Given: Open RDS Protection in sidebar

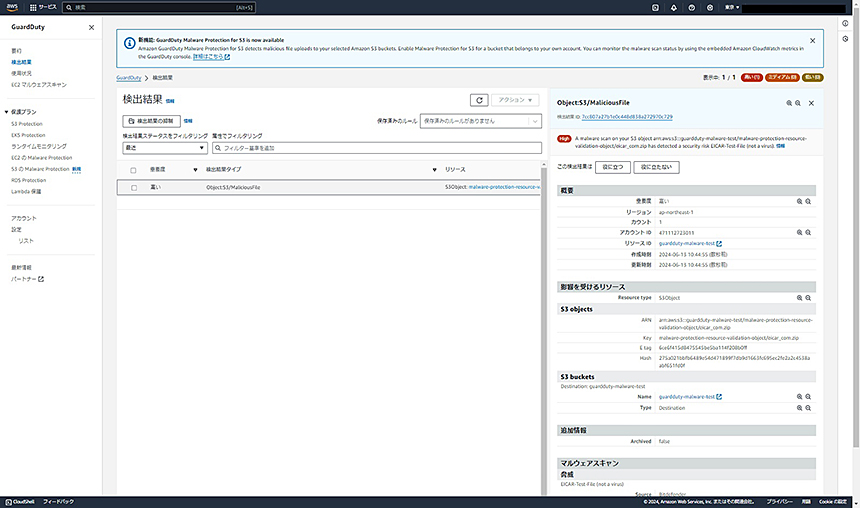Looking at the screenshot, I should (x=29, y=180).
